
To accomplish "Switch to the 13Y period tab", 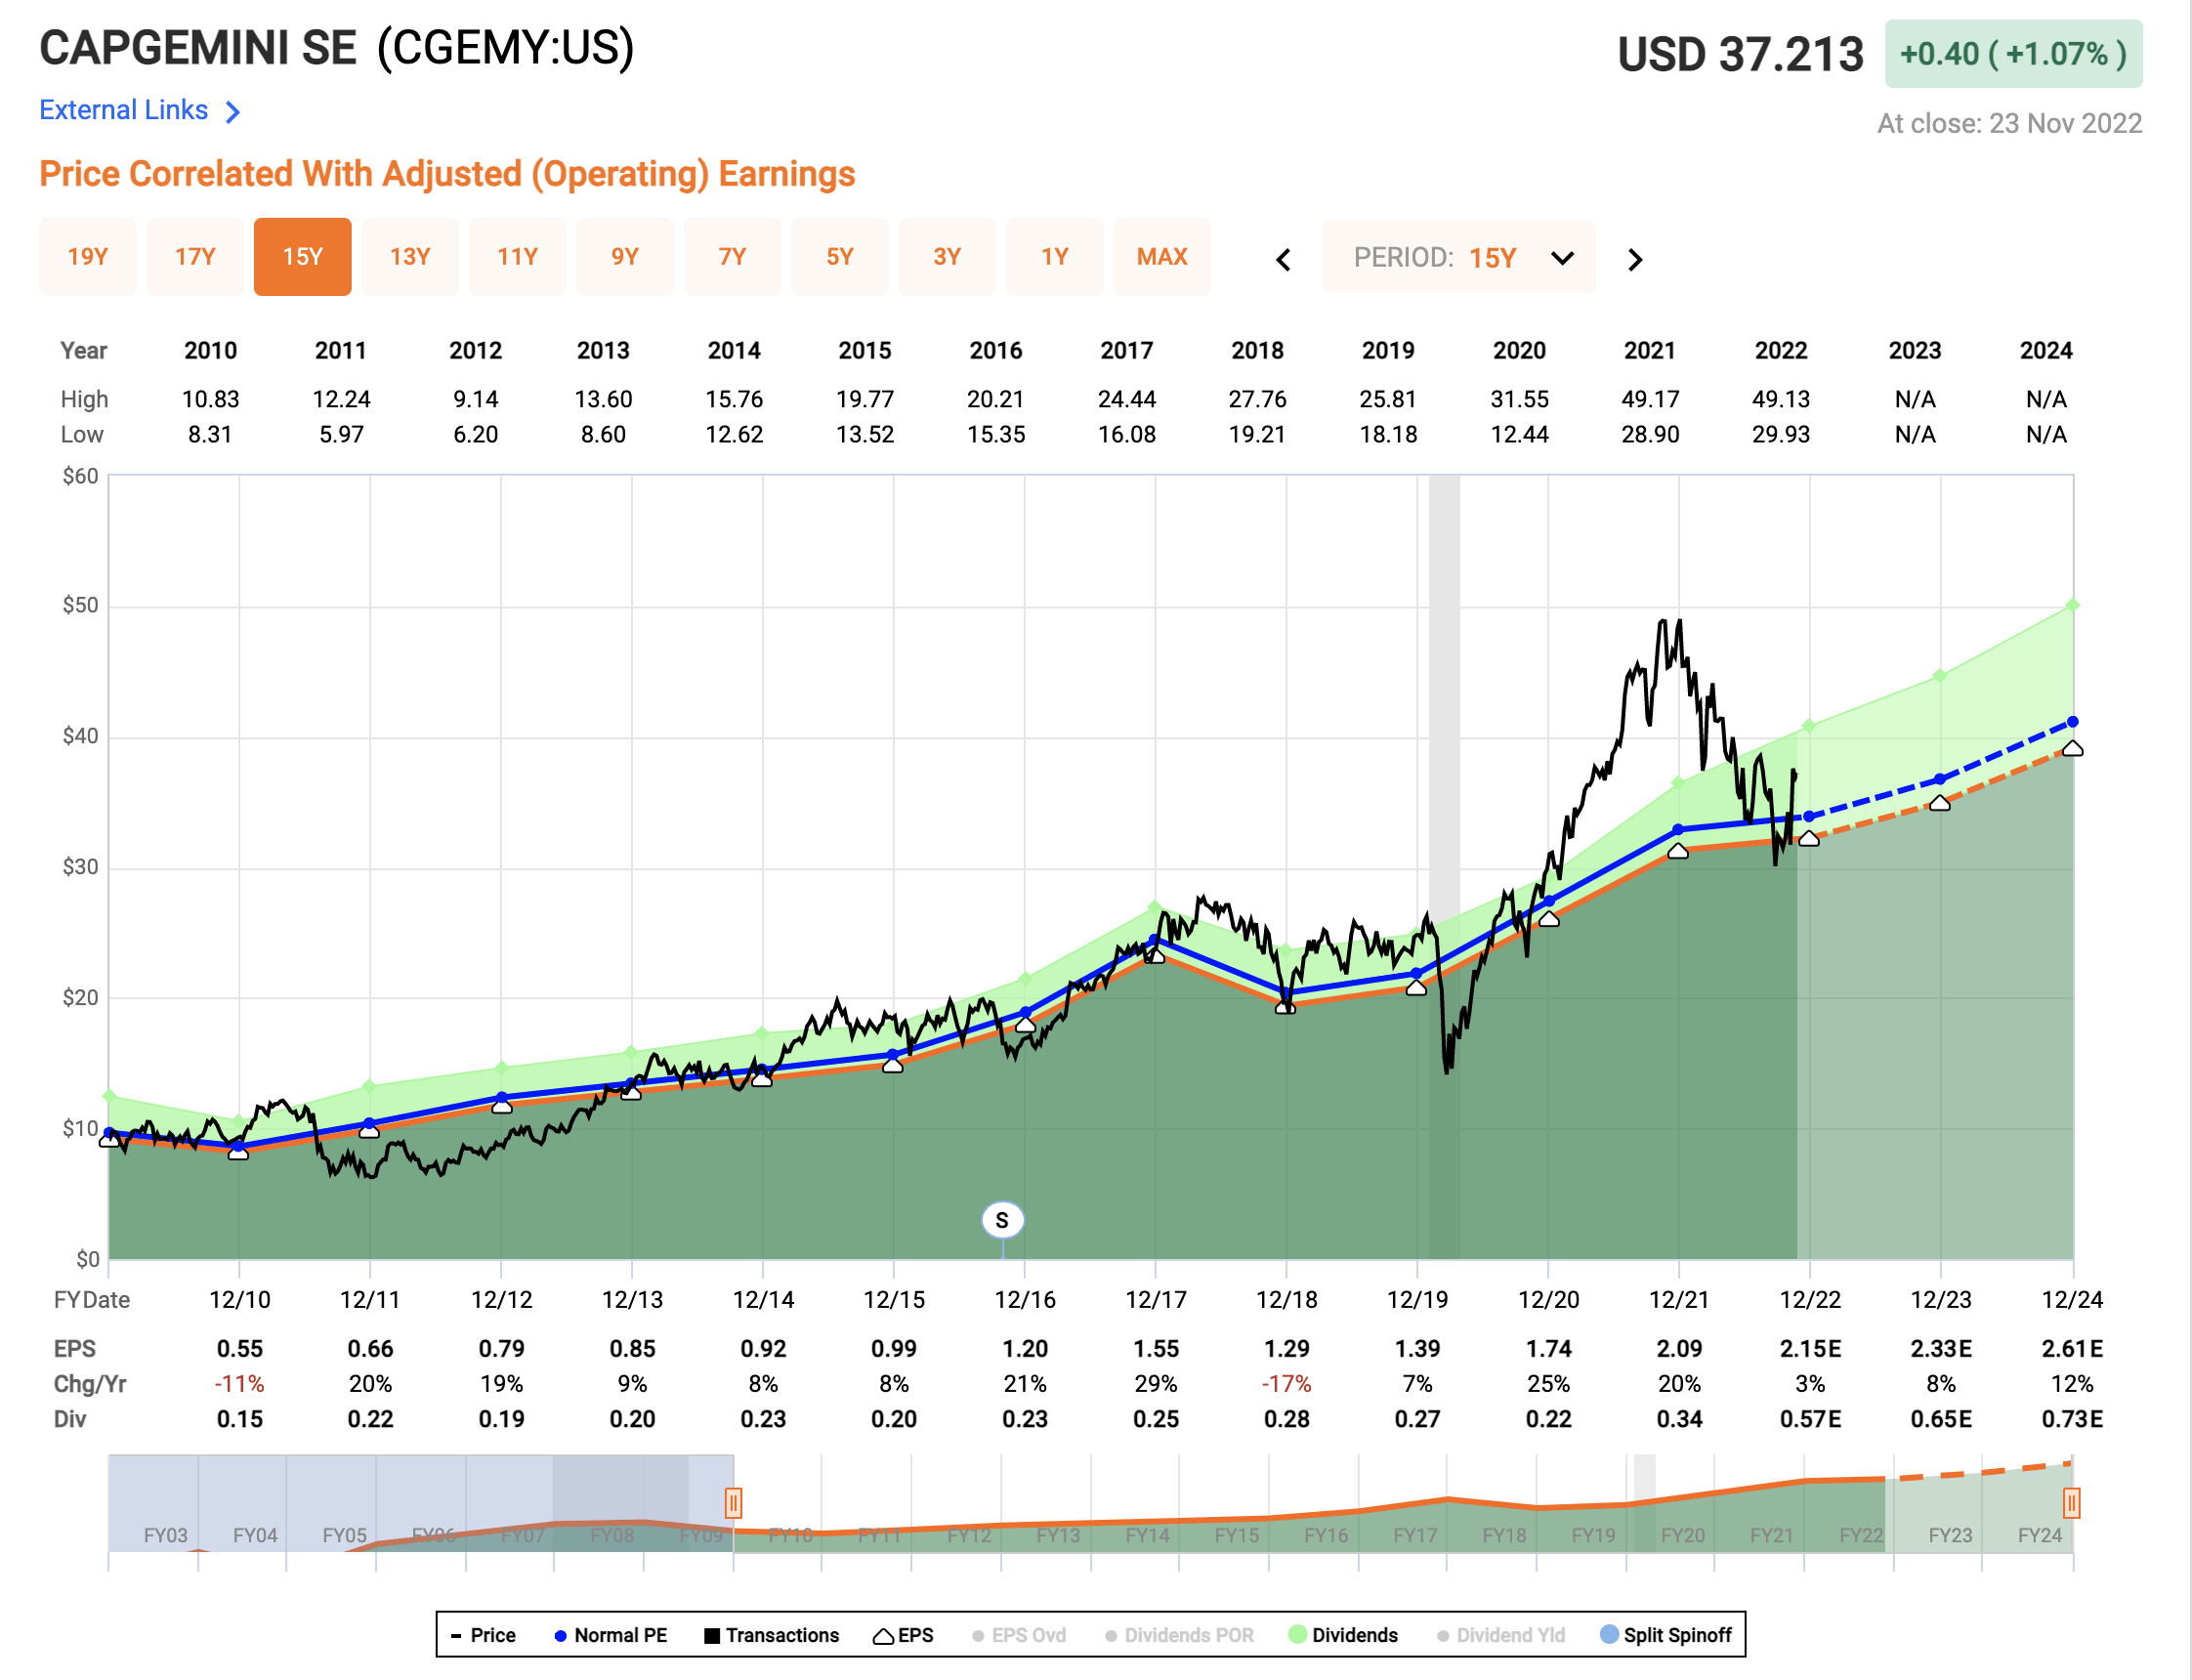I will click(410, 257).
